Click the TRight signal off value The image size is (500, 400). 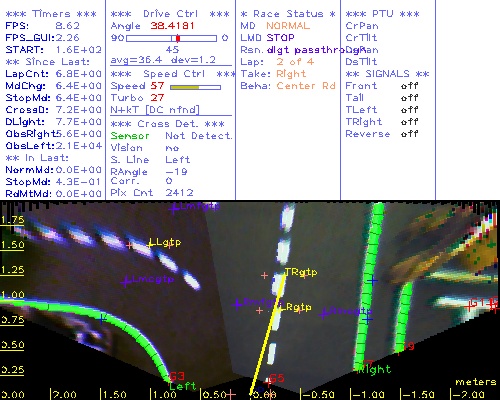(x=409, y=122)
